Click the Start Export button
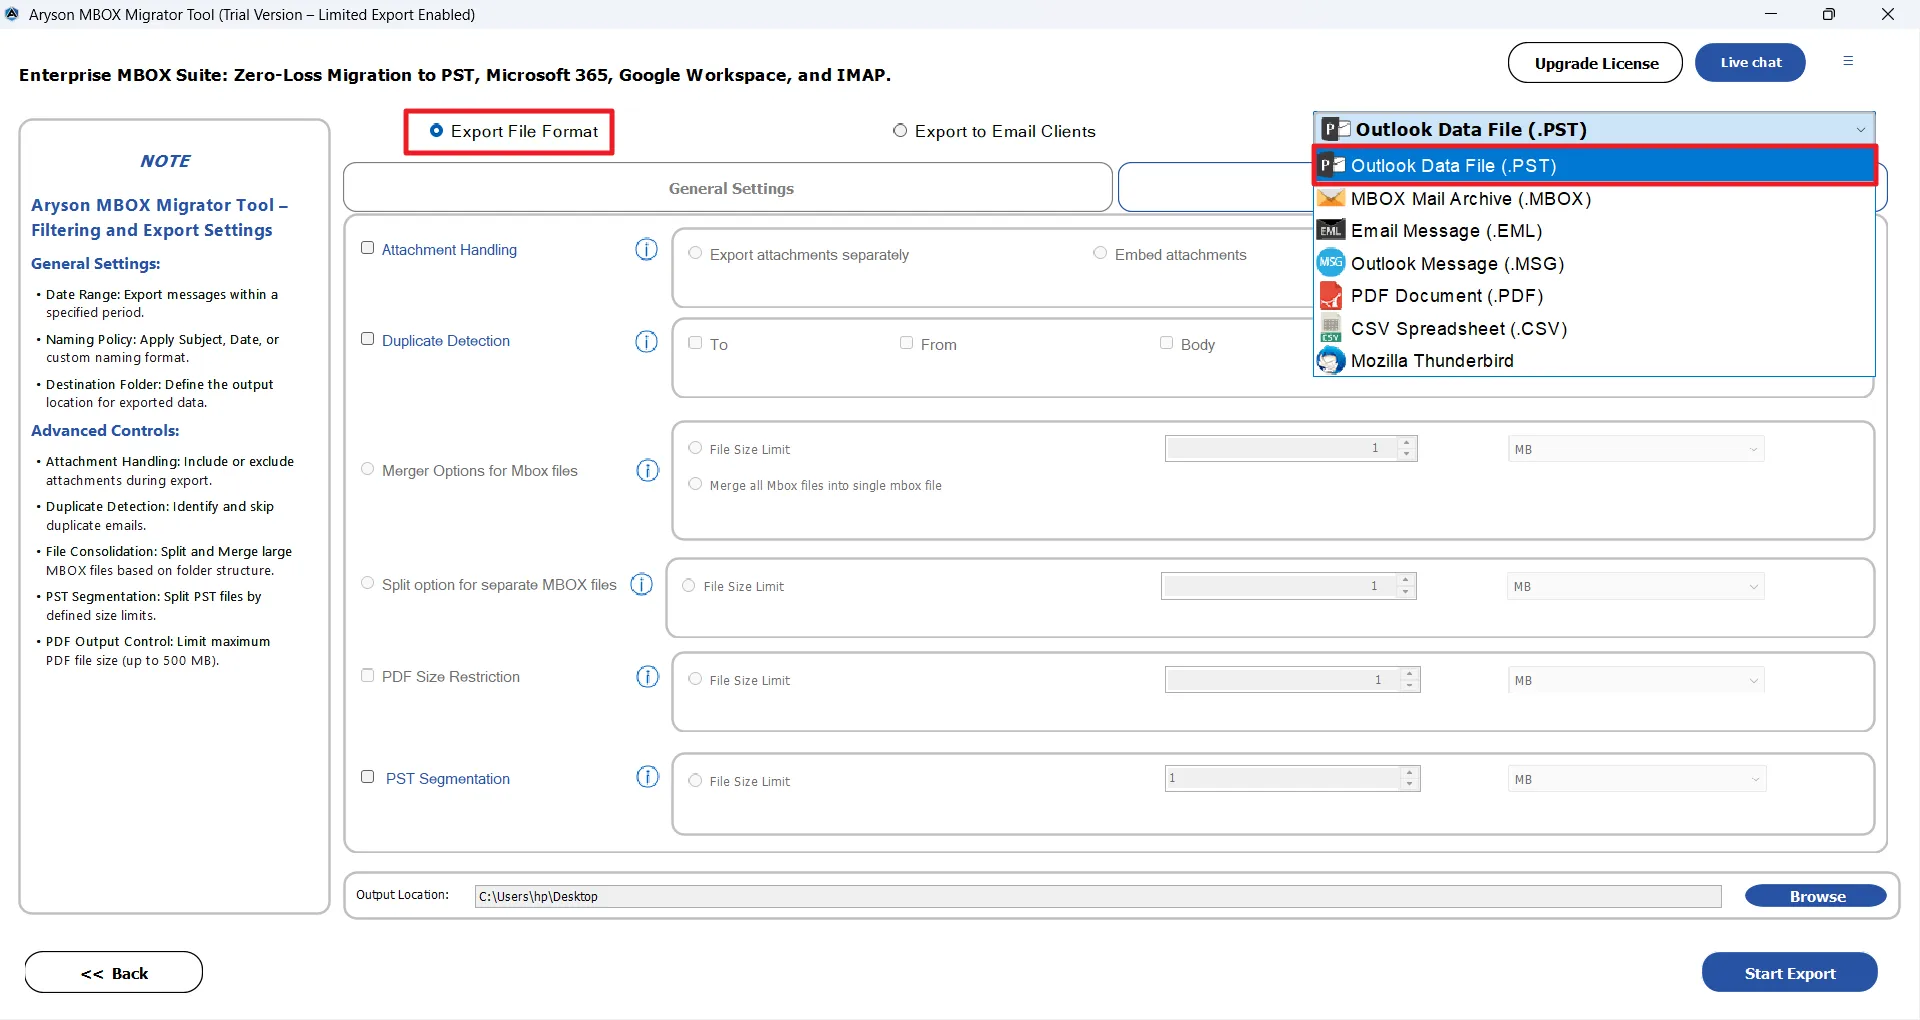The image size is (1920, 1020). [x=1789, y=973]
